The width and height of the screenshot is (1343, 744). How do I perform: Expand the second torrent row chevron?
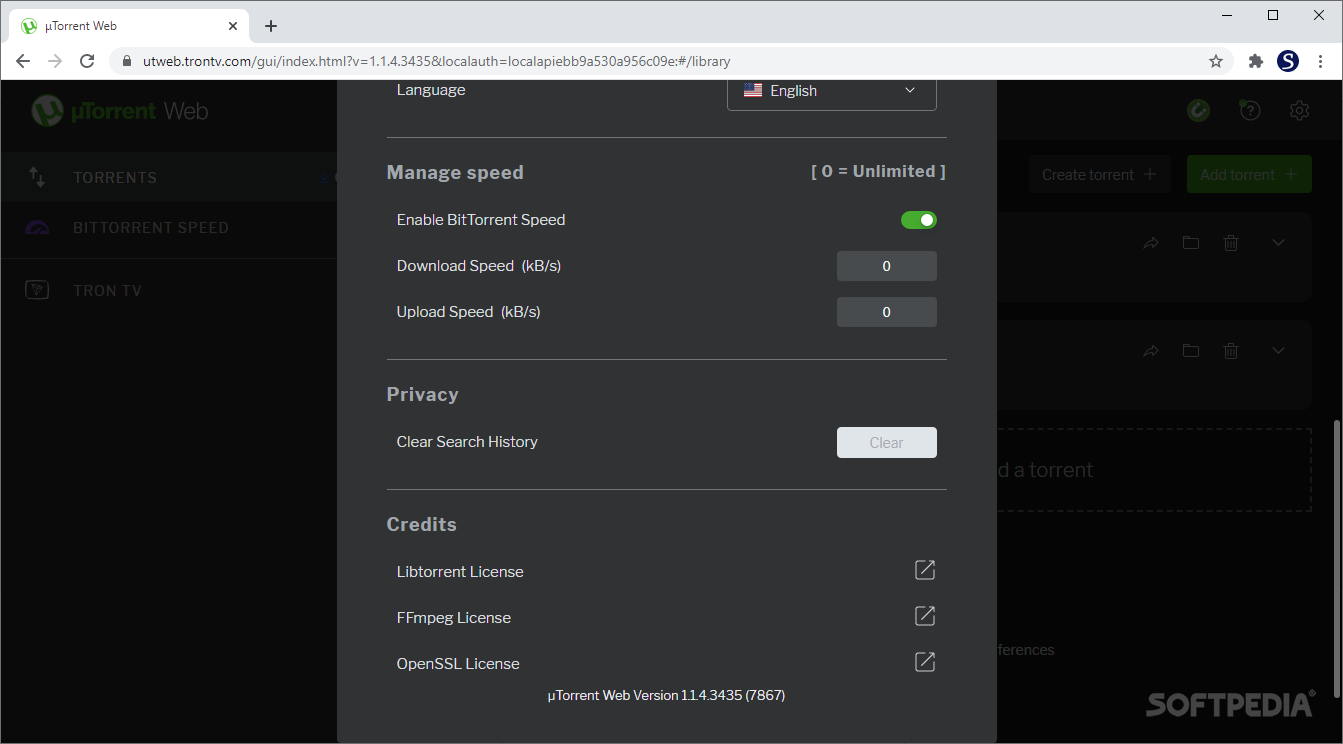[1278, 351]
